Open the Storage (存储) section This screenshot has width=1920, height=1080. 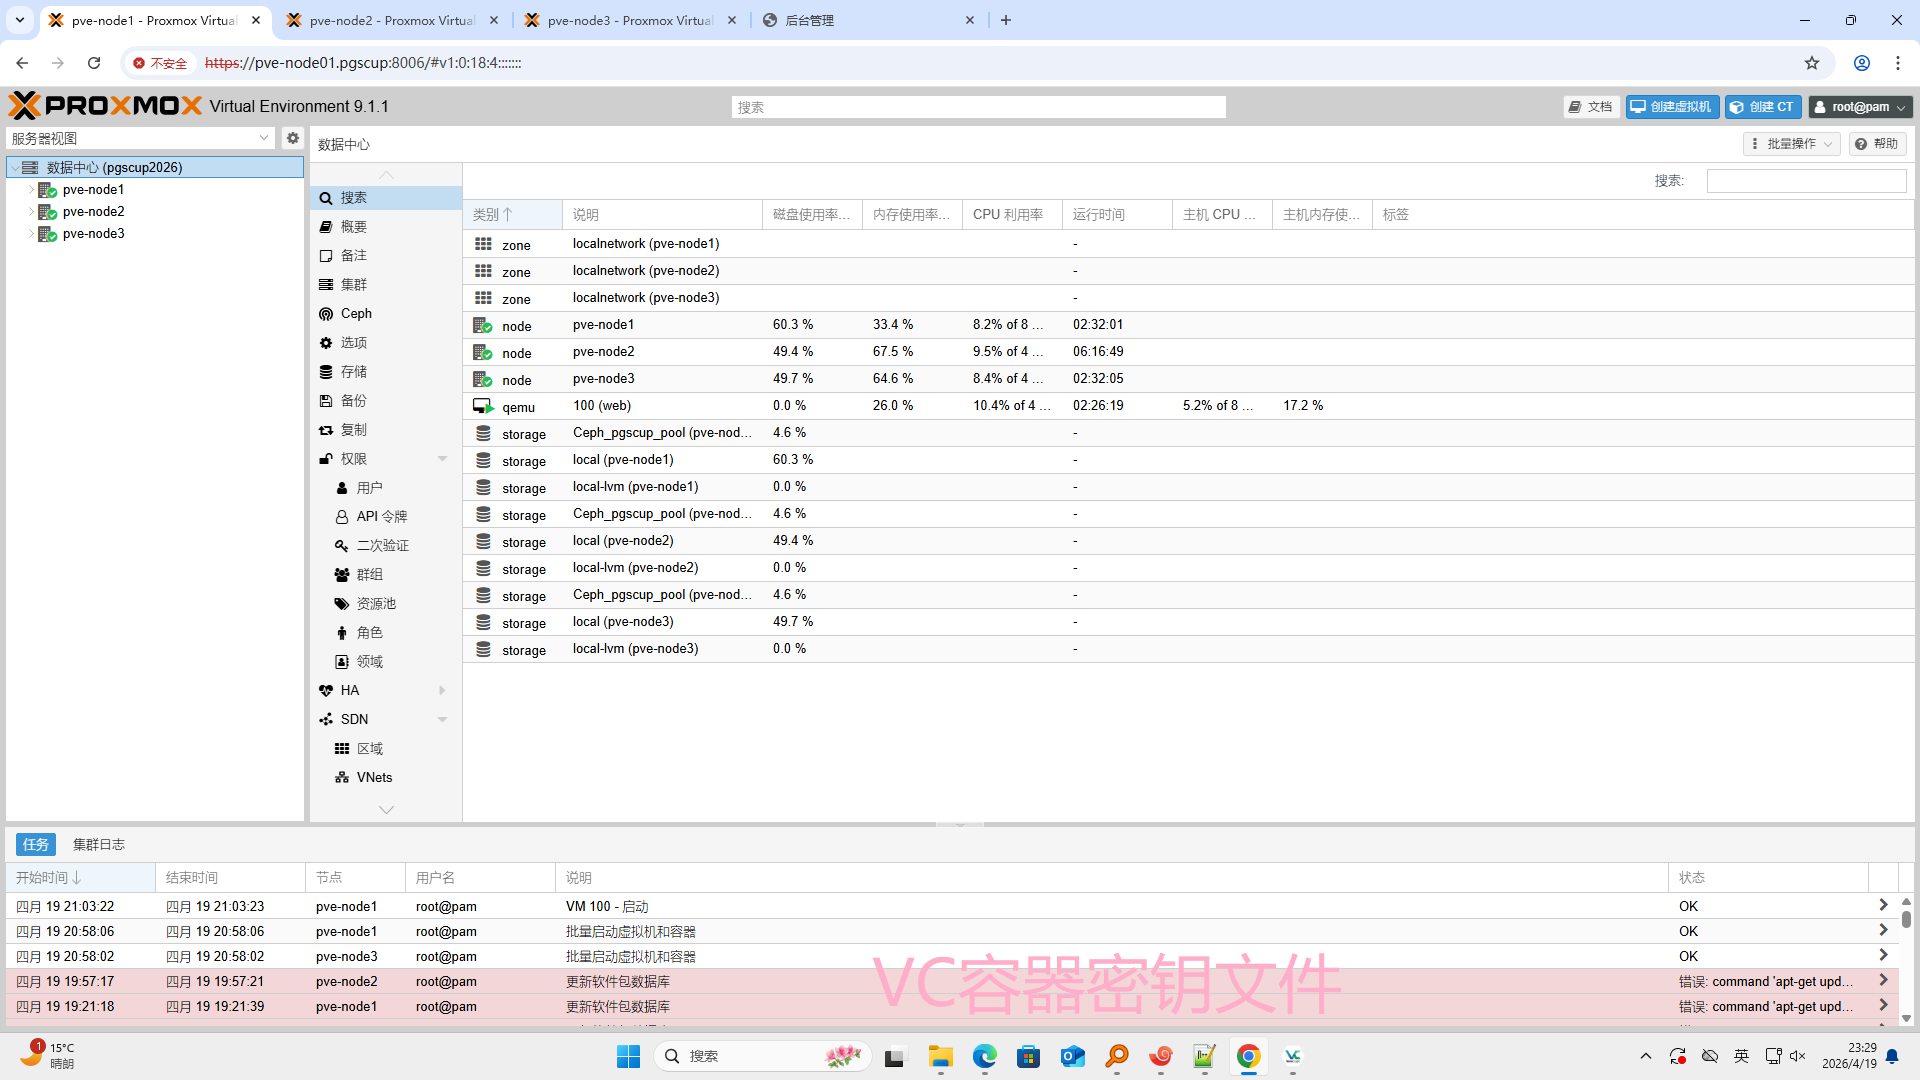pos(354,371)
